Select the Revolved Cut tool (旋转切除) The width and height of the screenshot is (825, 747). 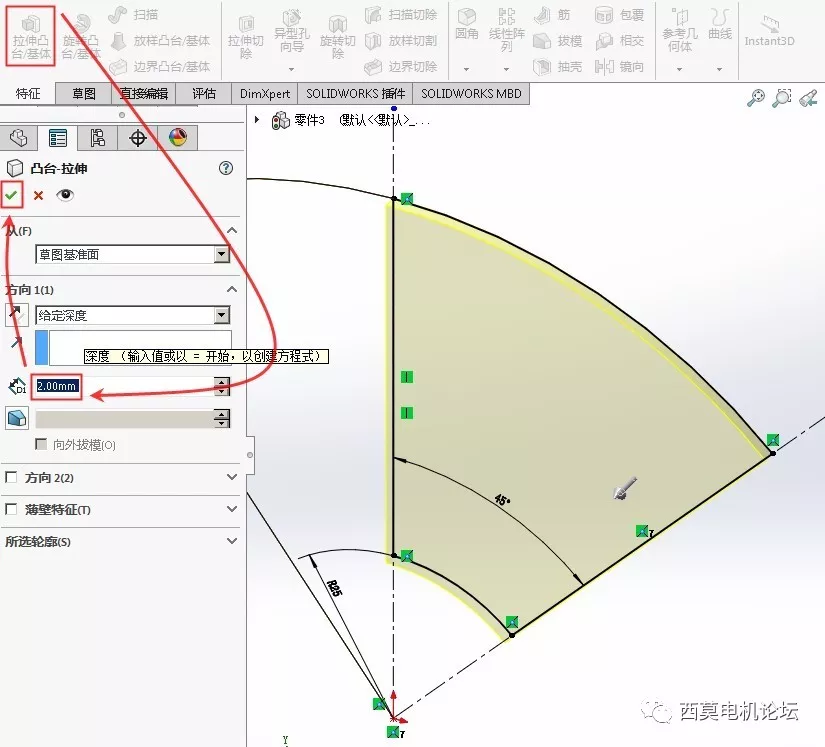[x=337, y=36]
